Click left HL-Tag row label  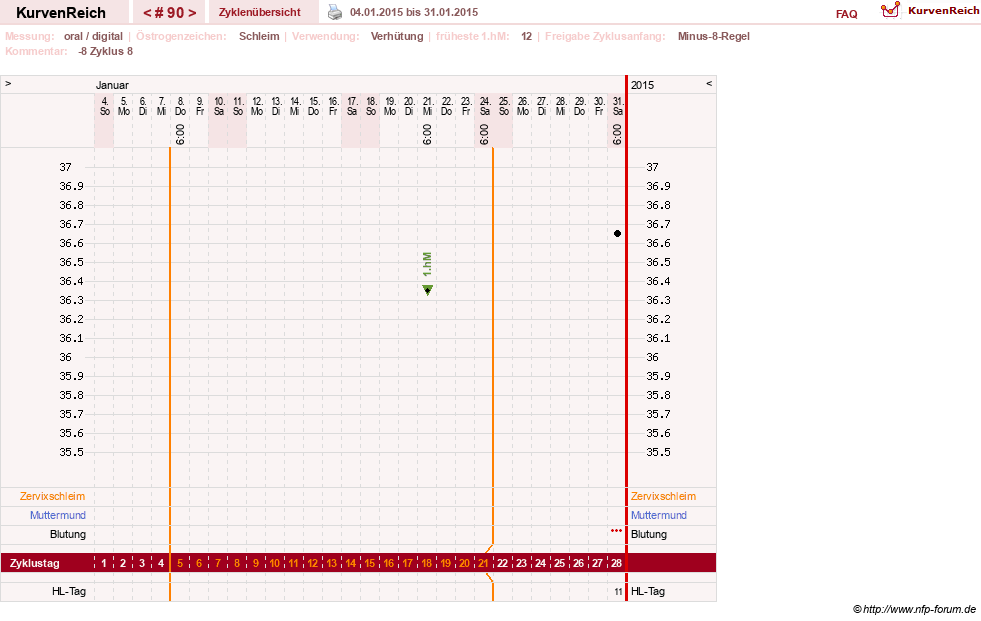point(69,592)
